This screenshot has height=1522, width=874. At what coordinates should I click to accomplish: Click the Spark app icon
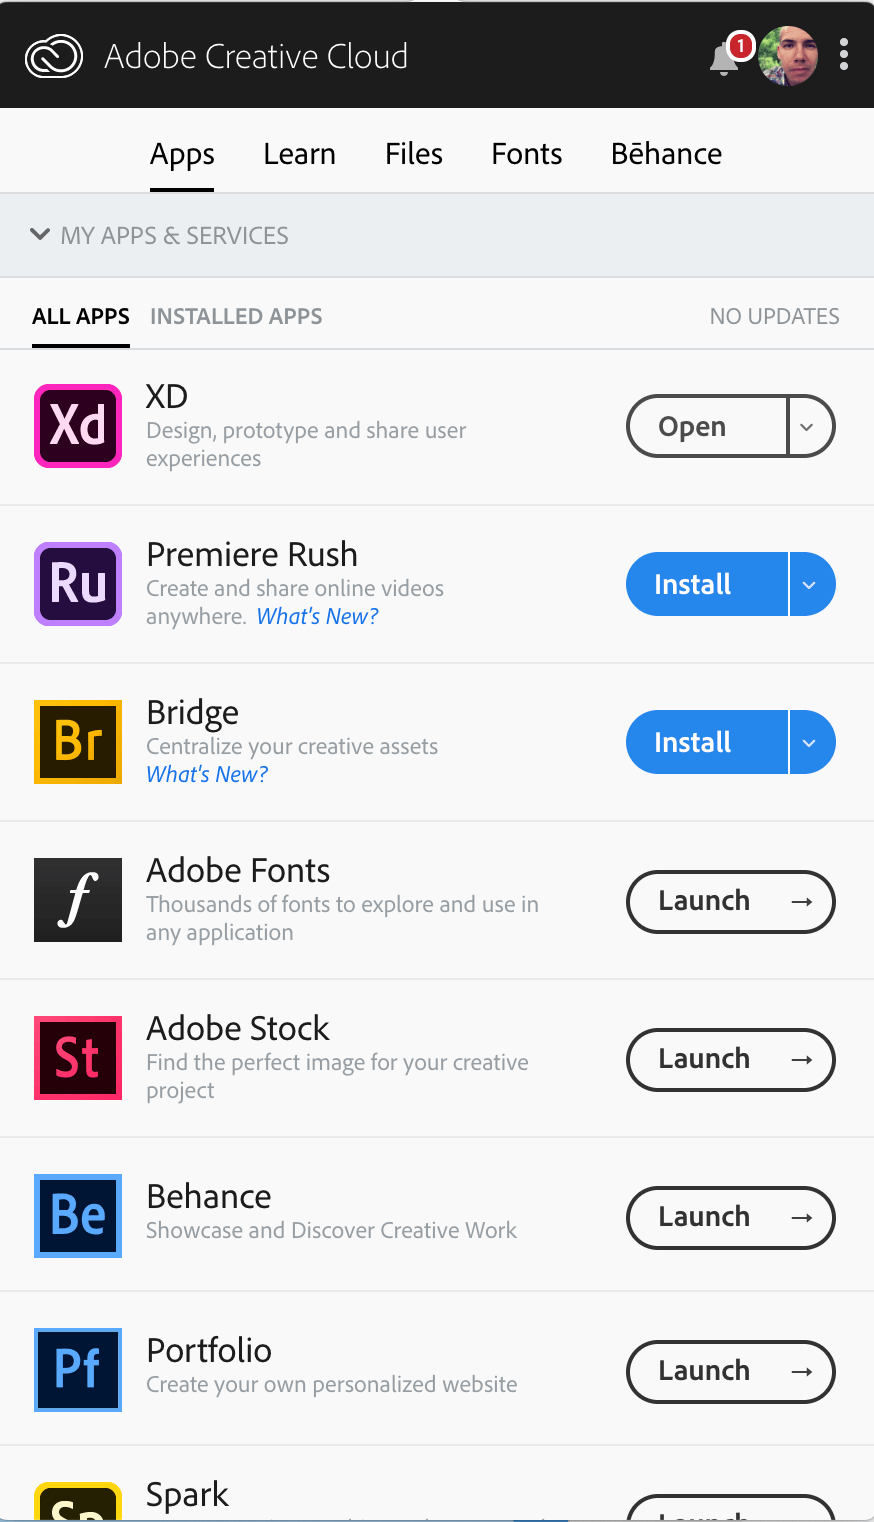77,1503
